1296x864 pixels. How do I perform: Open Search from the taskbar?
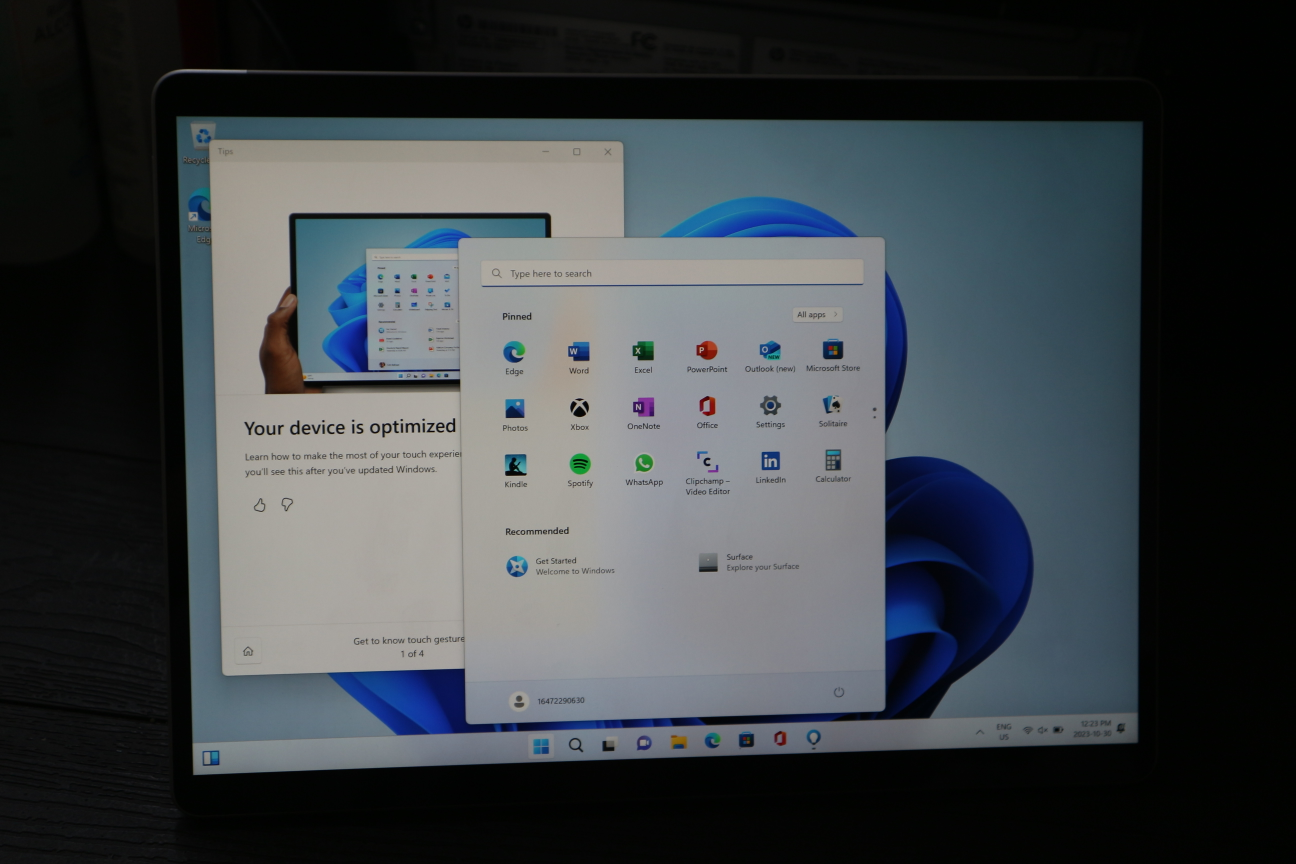(x=576, y=744)
